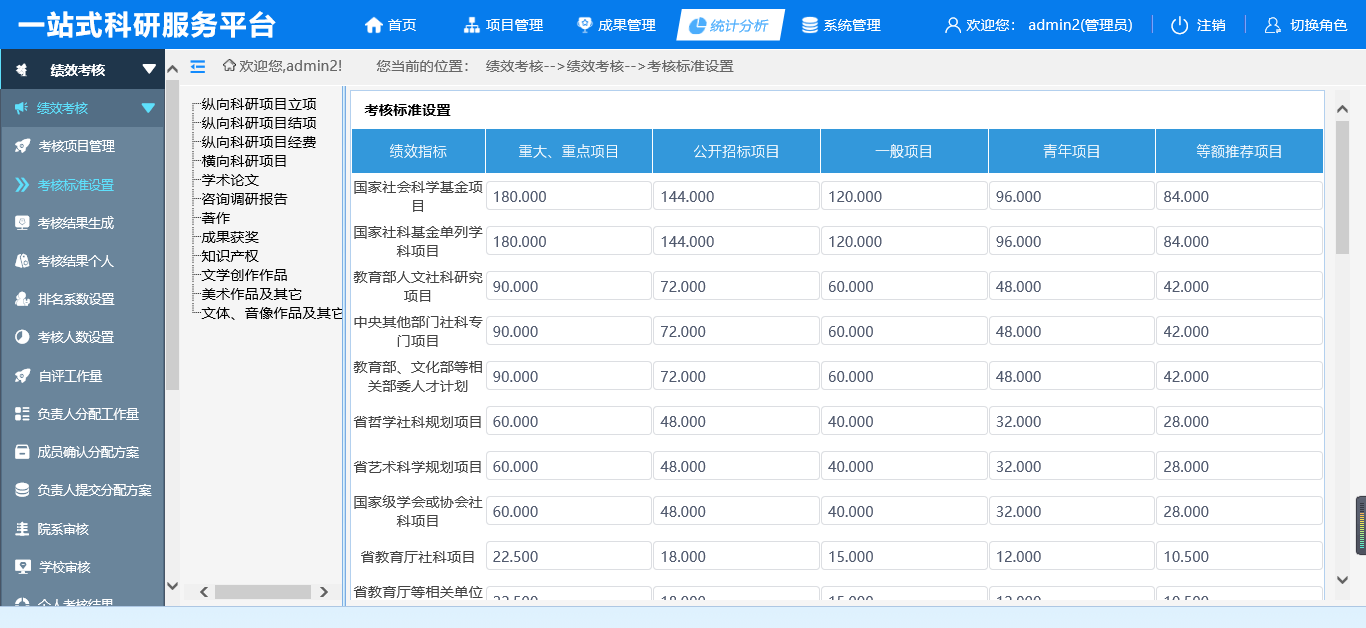Screen dimensions: 1366x628
Task: Select tree node 文学创作作品
Action: click(x=244, y=275)
